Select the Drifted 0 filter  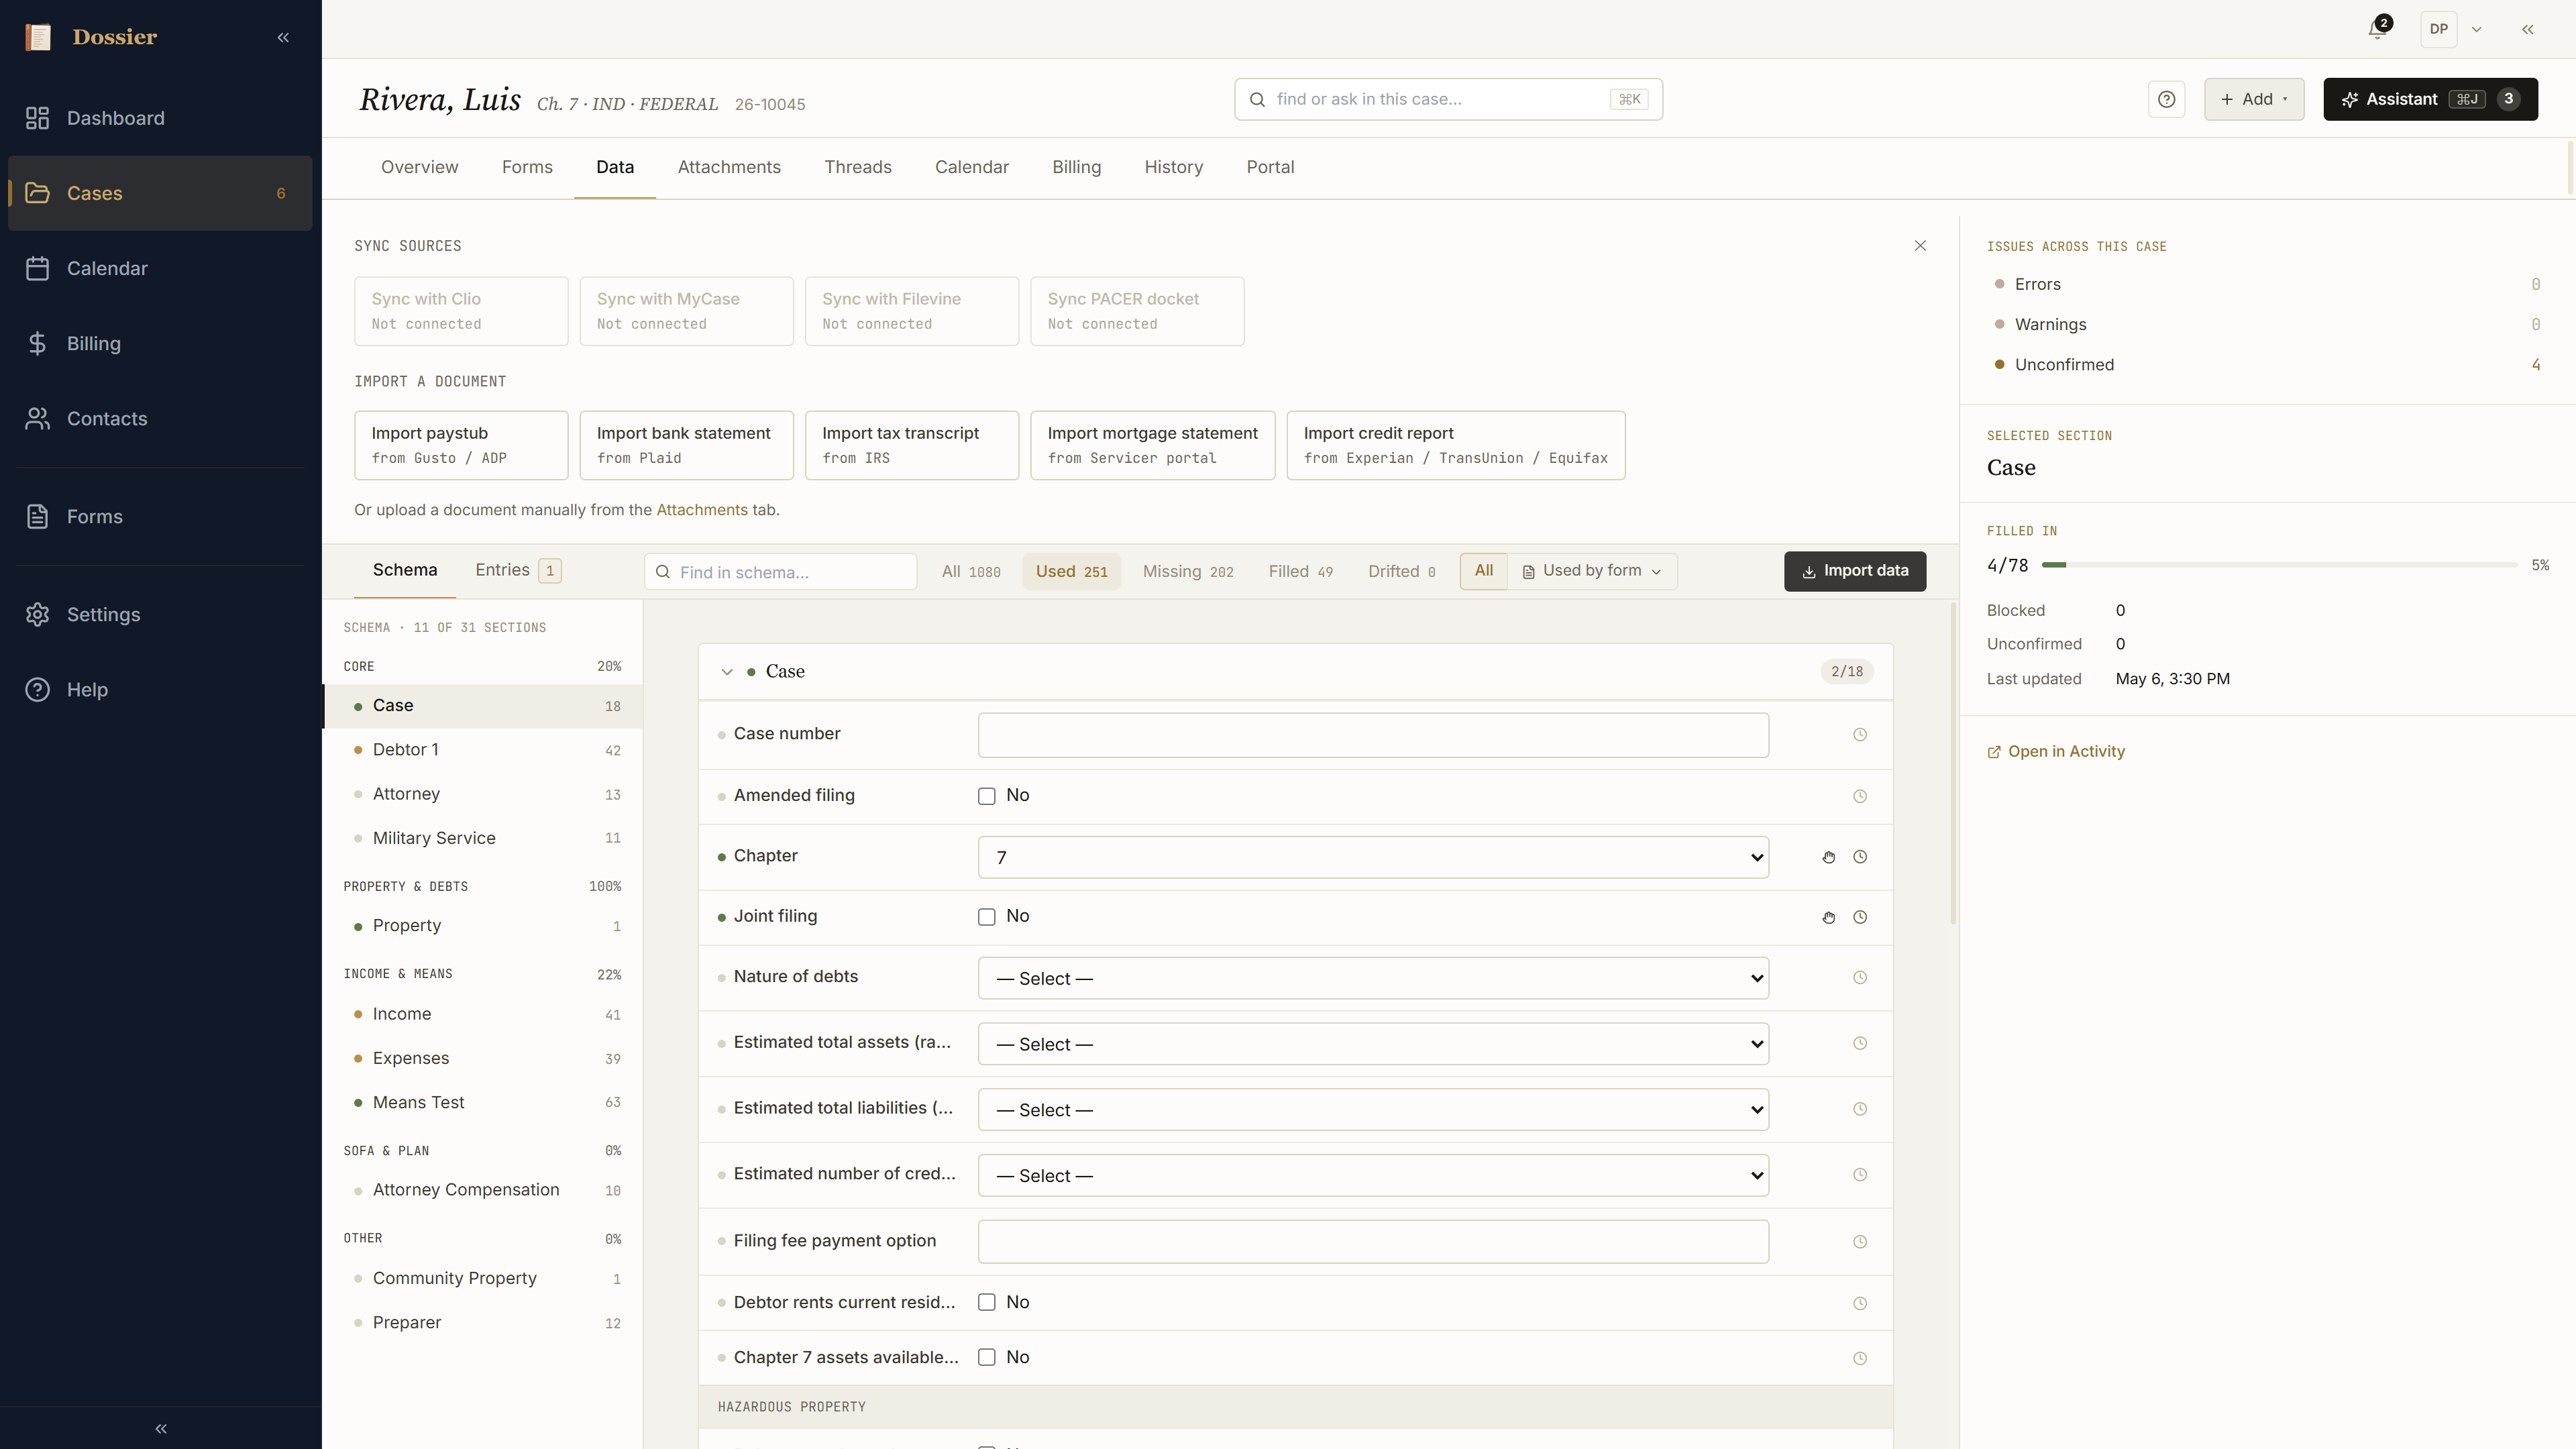[1401, 571]
